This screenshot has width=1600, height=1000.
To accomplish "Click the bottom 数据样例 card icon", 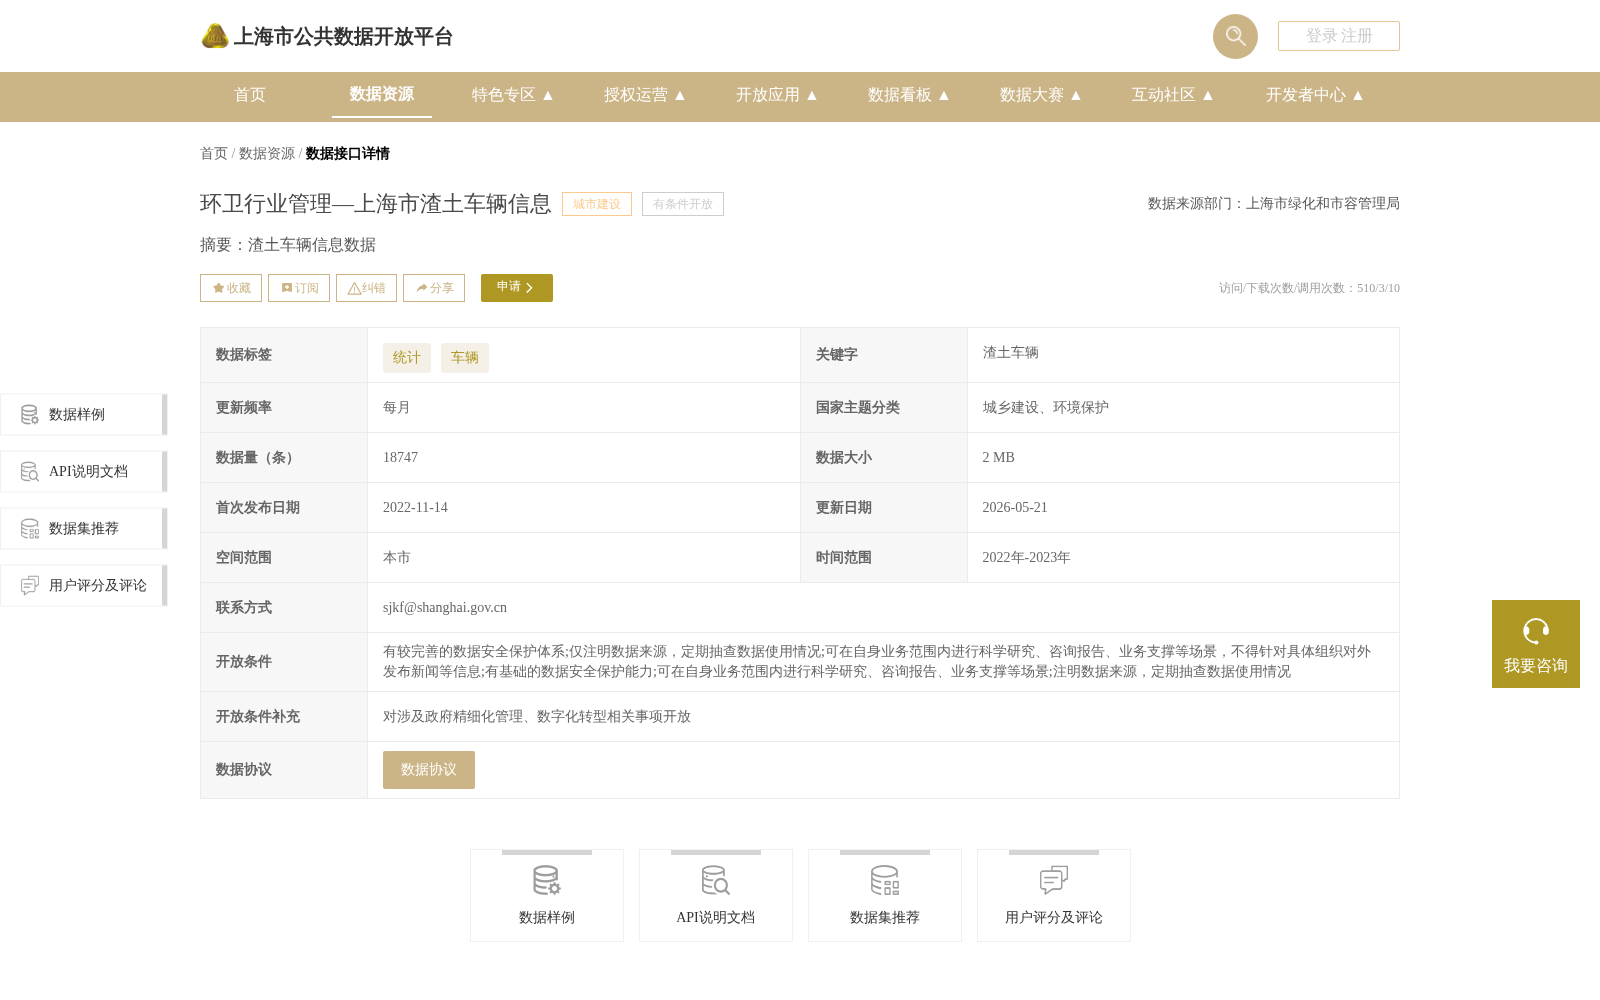I will [547, 880].
